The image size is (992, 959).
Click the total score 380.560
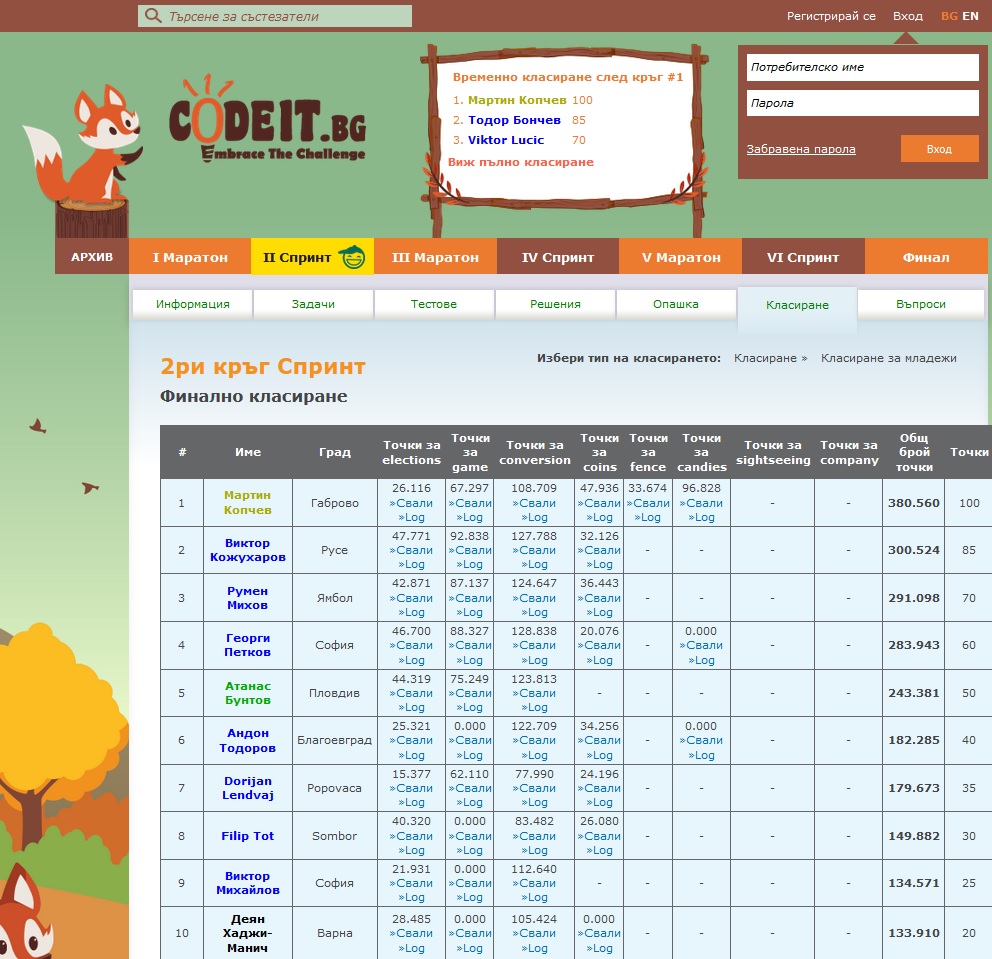coord(914,503)
